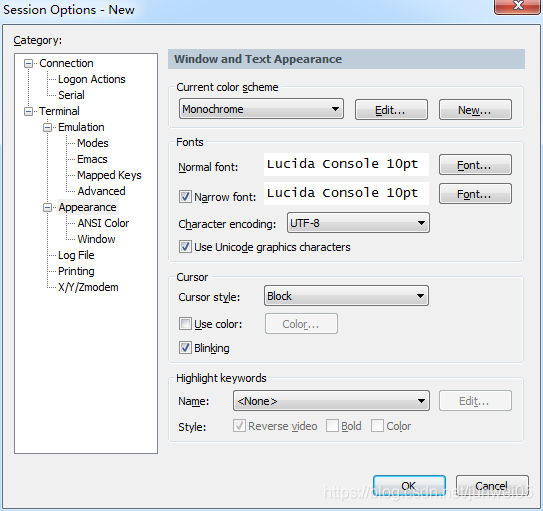Viewport: 543px width, 511px height.
Task: Click the cursor Color button
Action: (301, 324)
